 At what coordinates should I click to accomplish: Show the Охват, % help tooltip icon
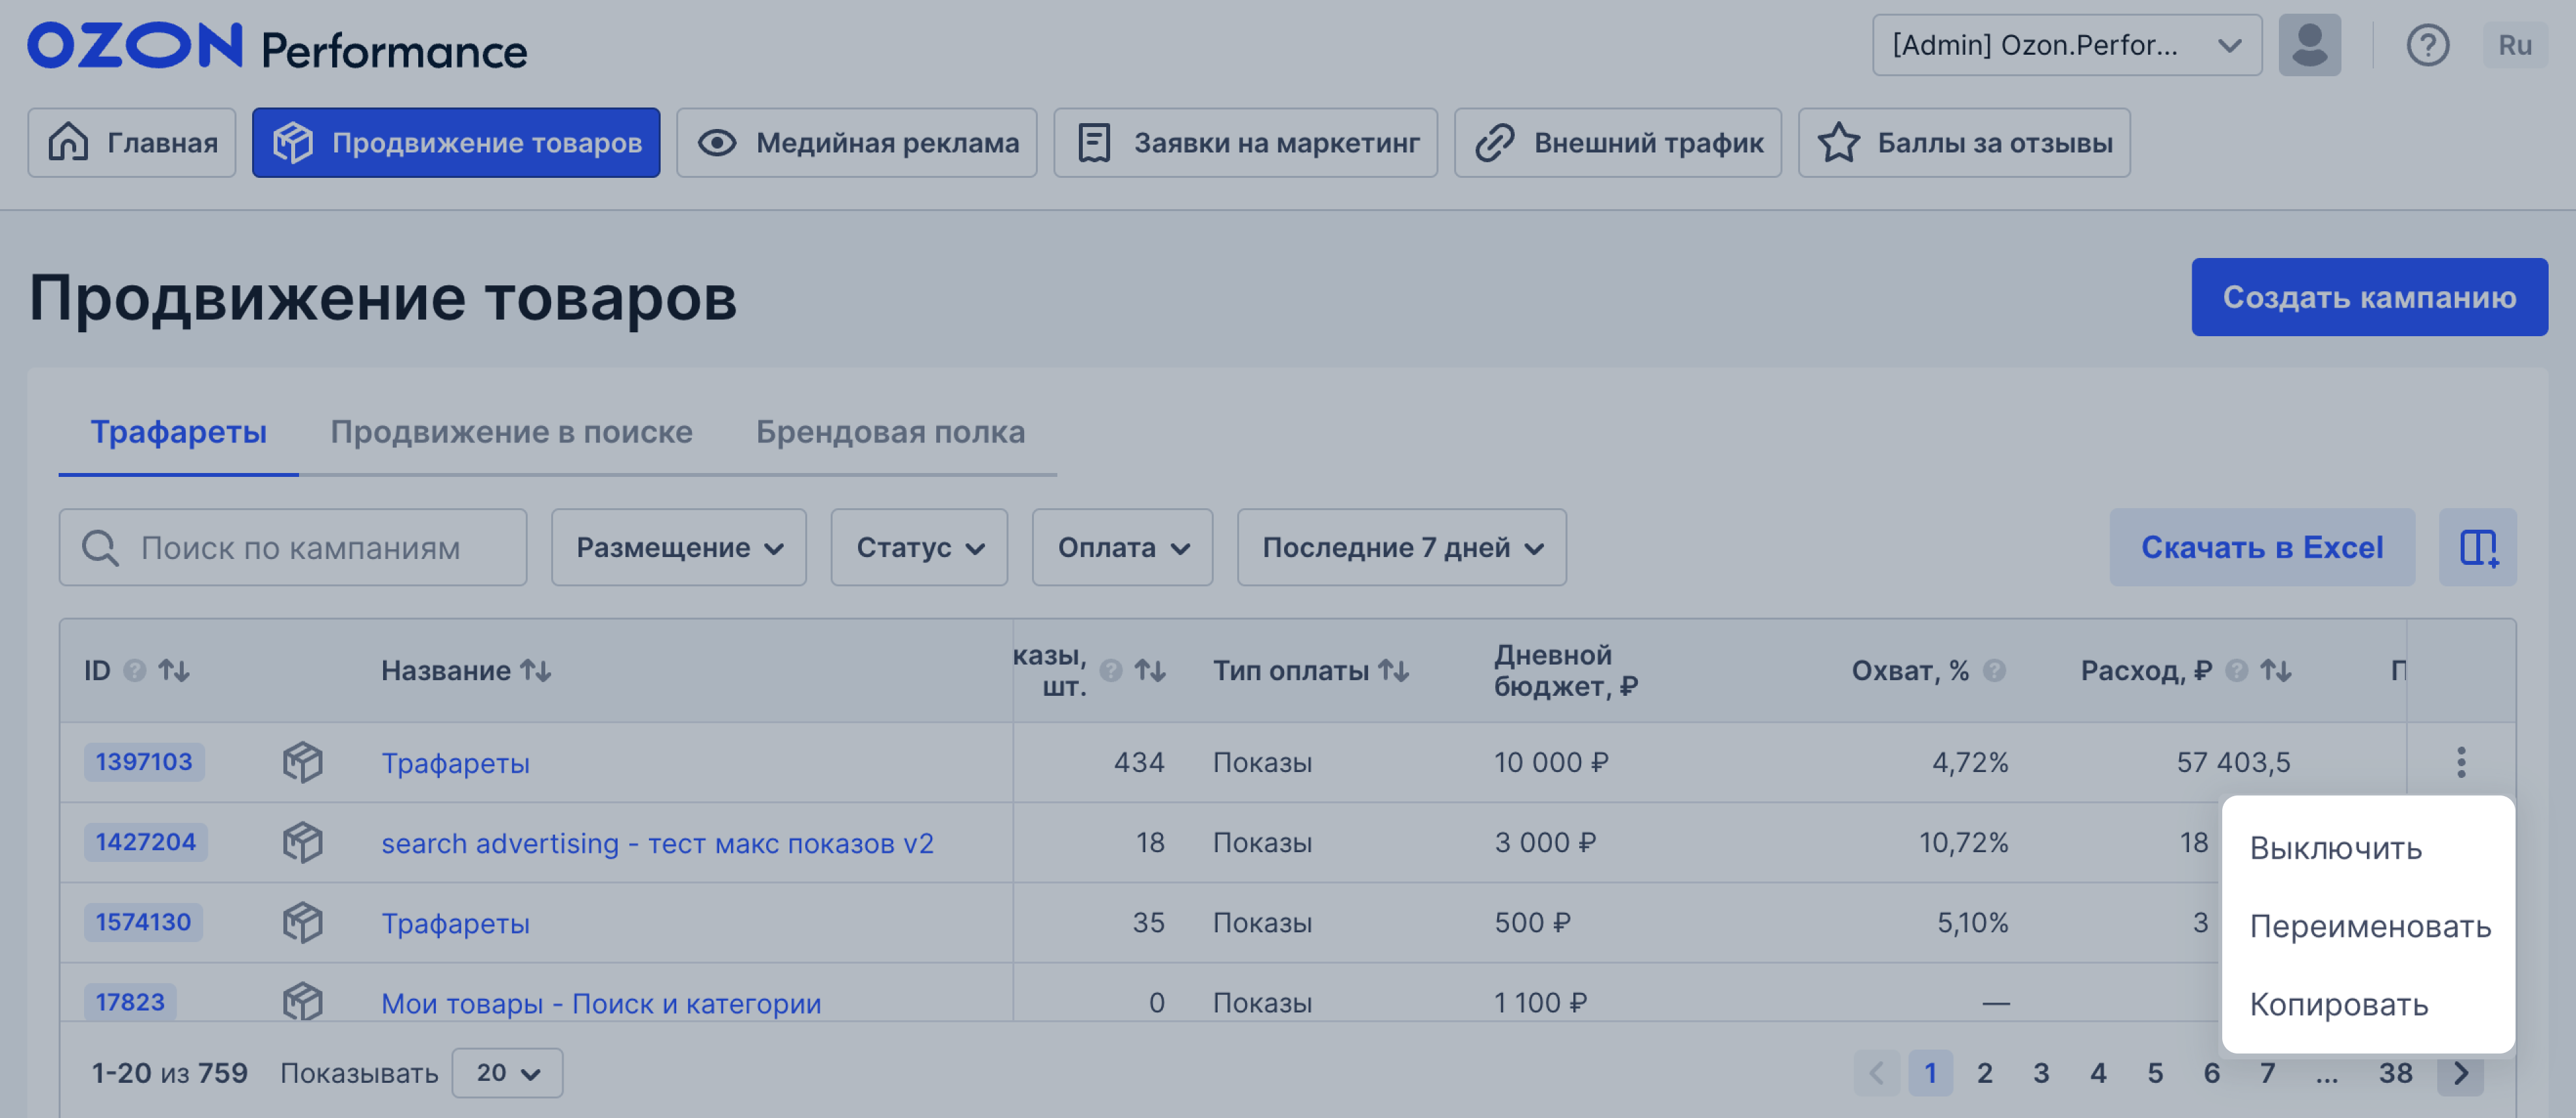point(1994,670)
